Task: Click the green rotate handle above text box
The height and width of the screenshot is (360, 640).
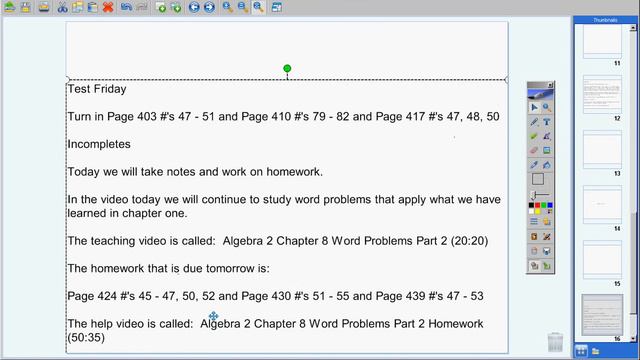Action: 287,68
